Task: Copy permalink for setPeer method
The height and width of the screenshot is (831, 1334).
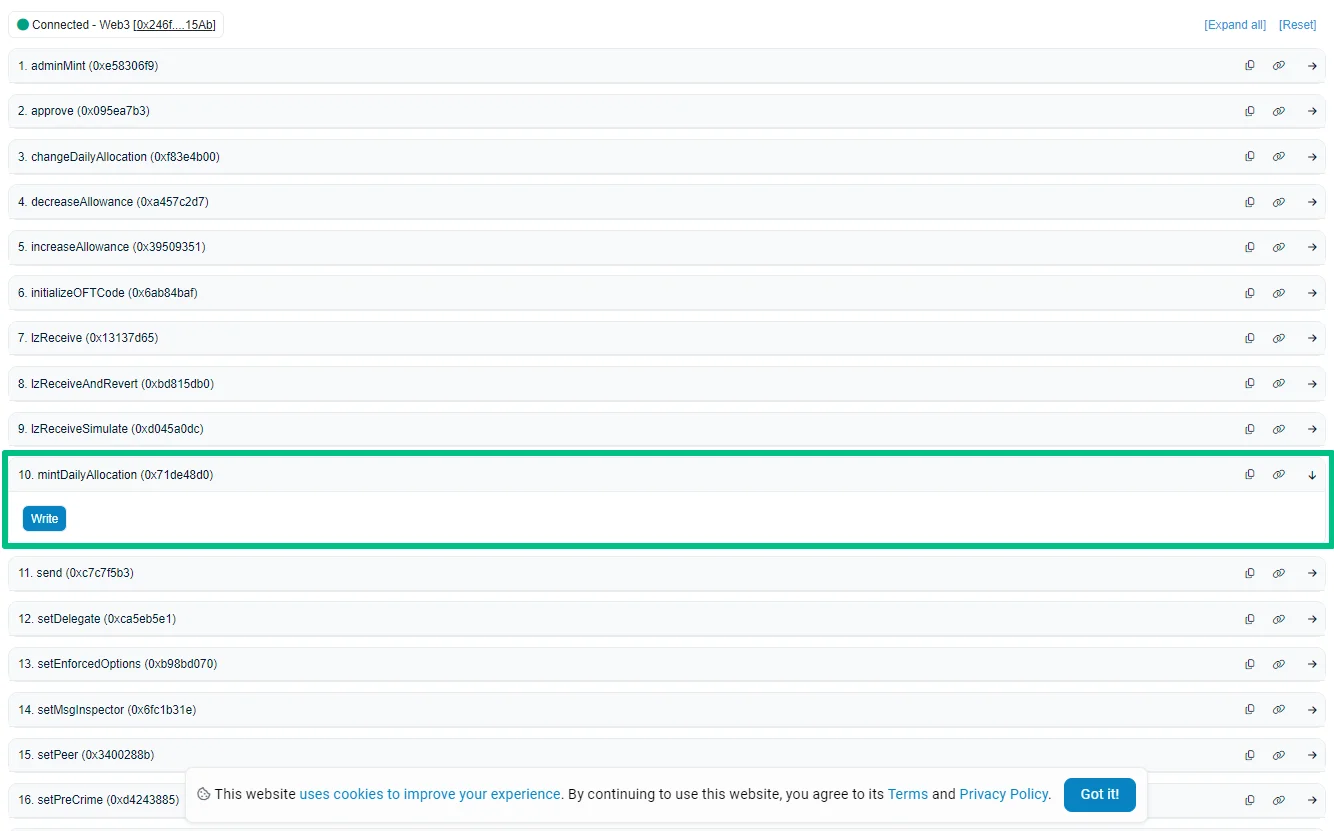Action: pos(1278,755)
